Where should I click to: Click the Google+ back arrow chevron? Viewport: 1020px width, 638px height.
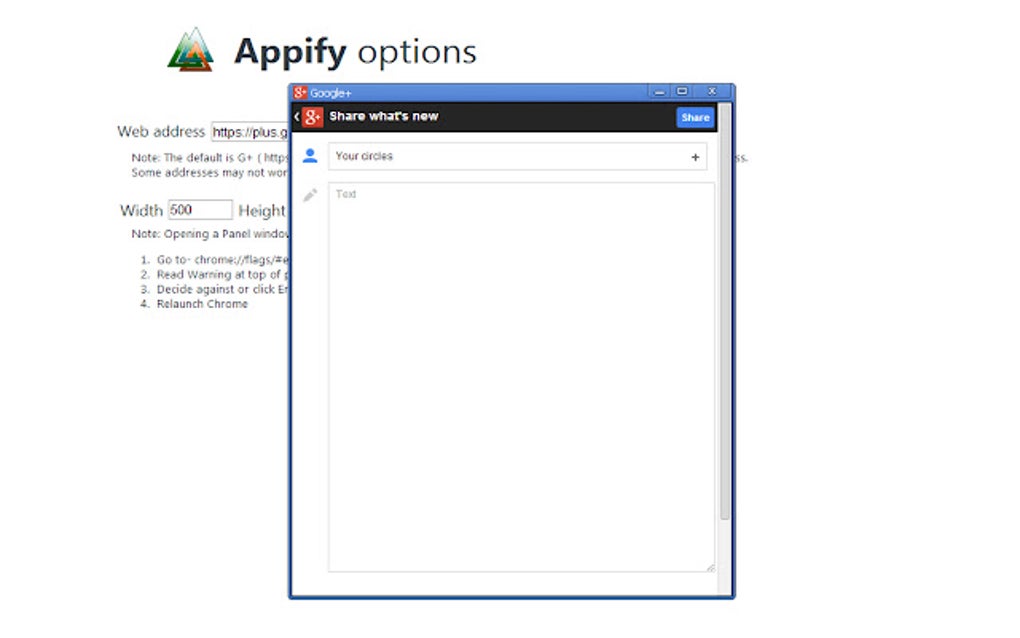297,117
